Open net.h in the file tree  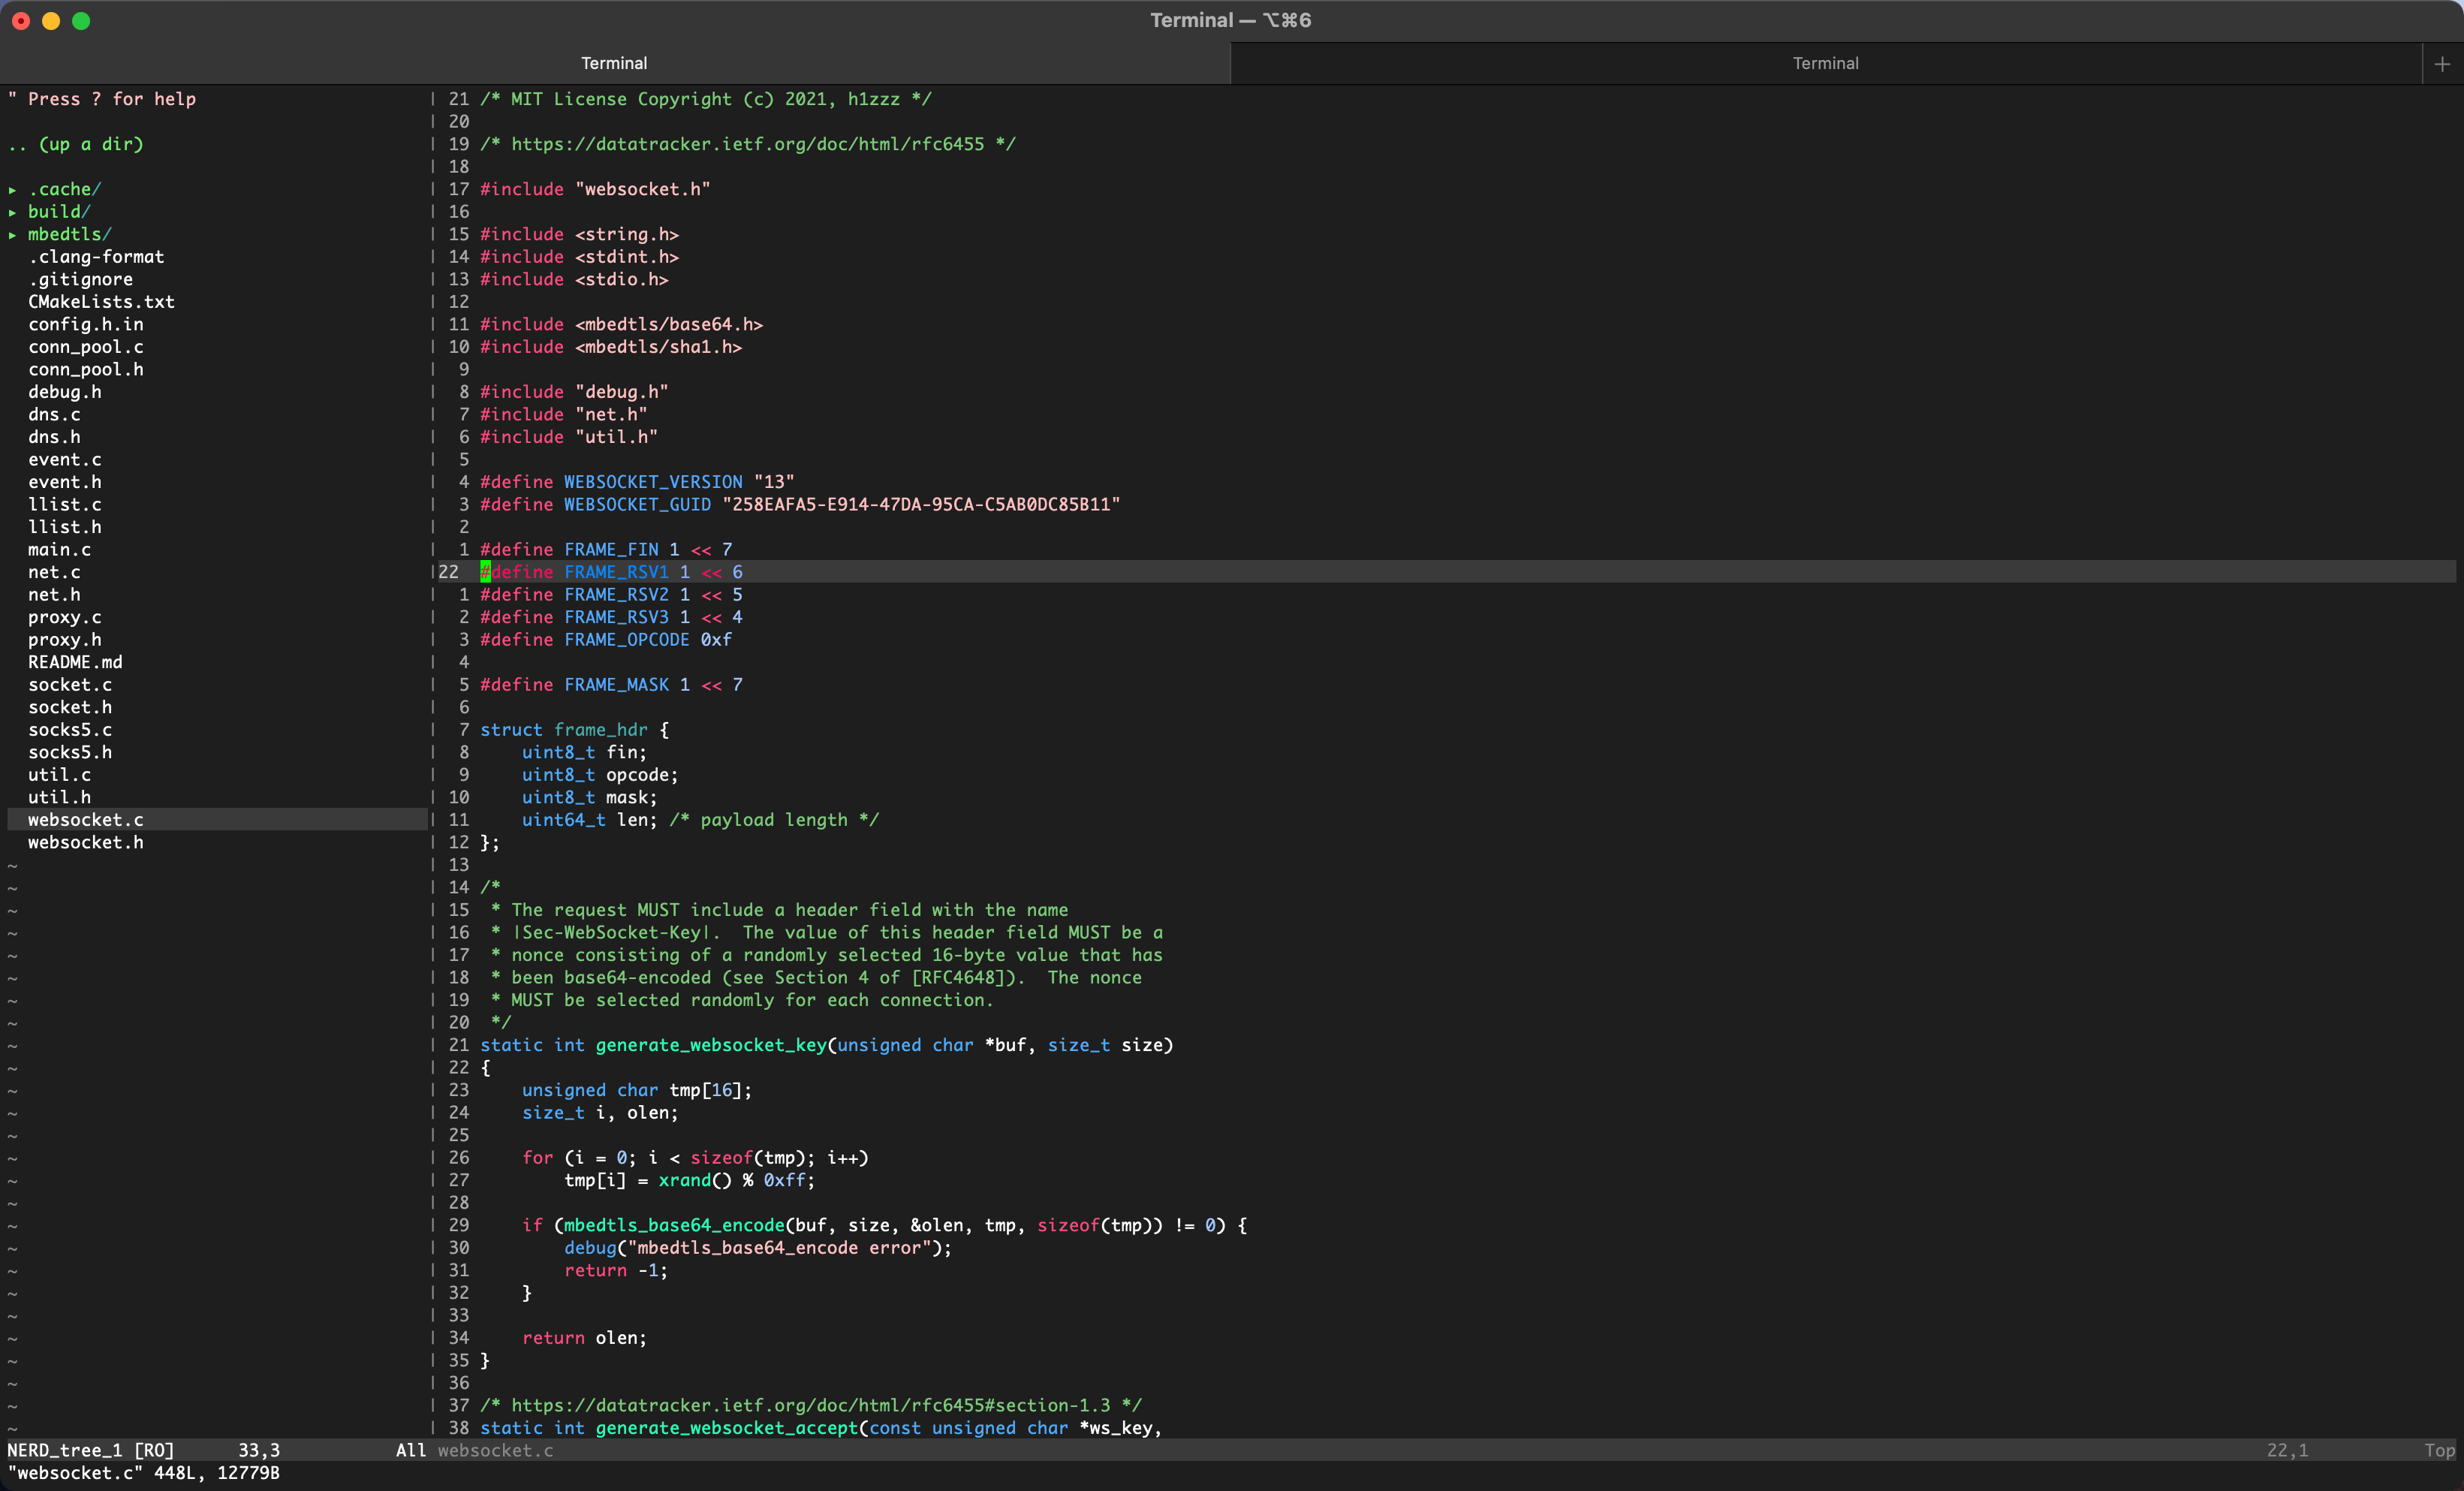coord(54,594)
